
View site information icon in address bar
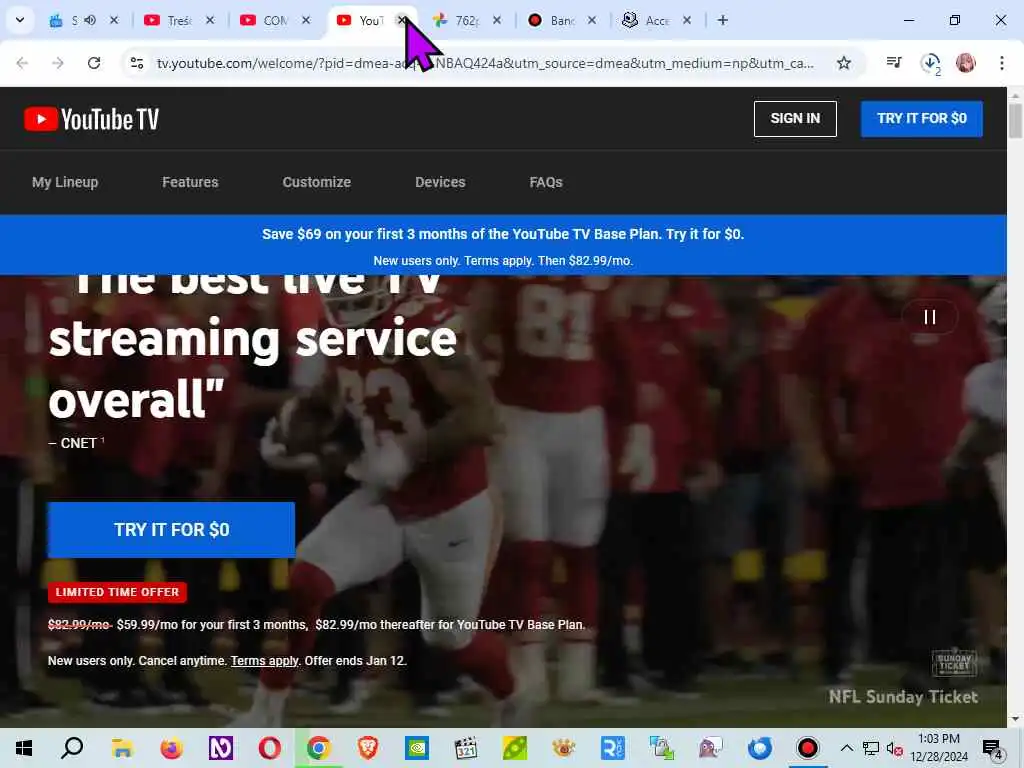[x=137, y=63]
